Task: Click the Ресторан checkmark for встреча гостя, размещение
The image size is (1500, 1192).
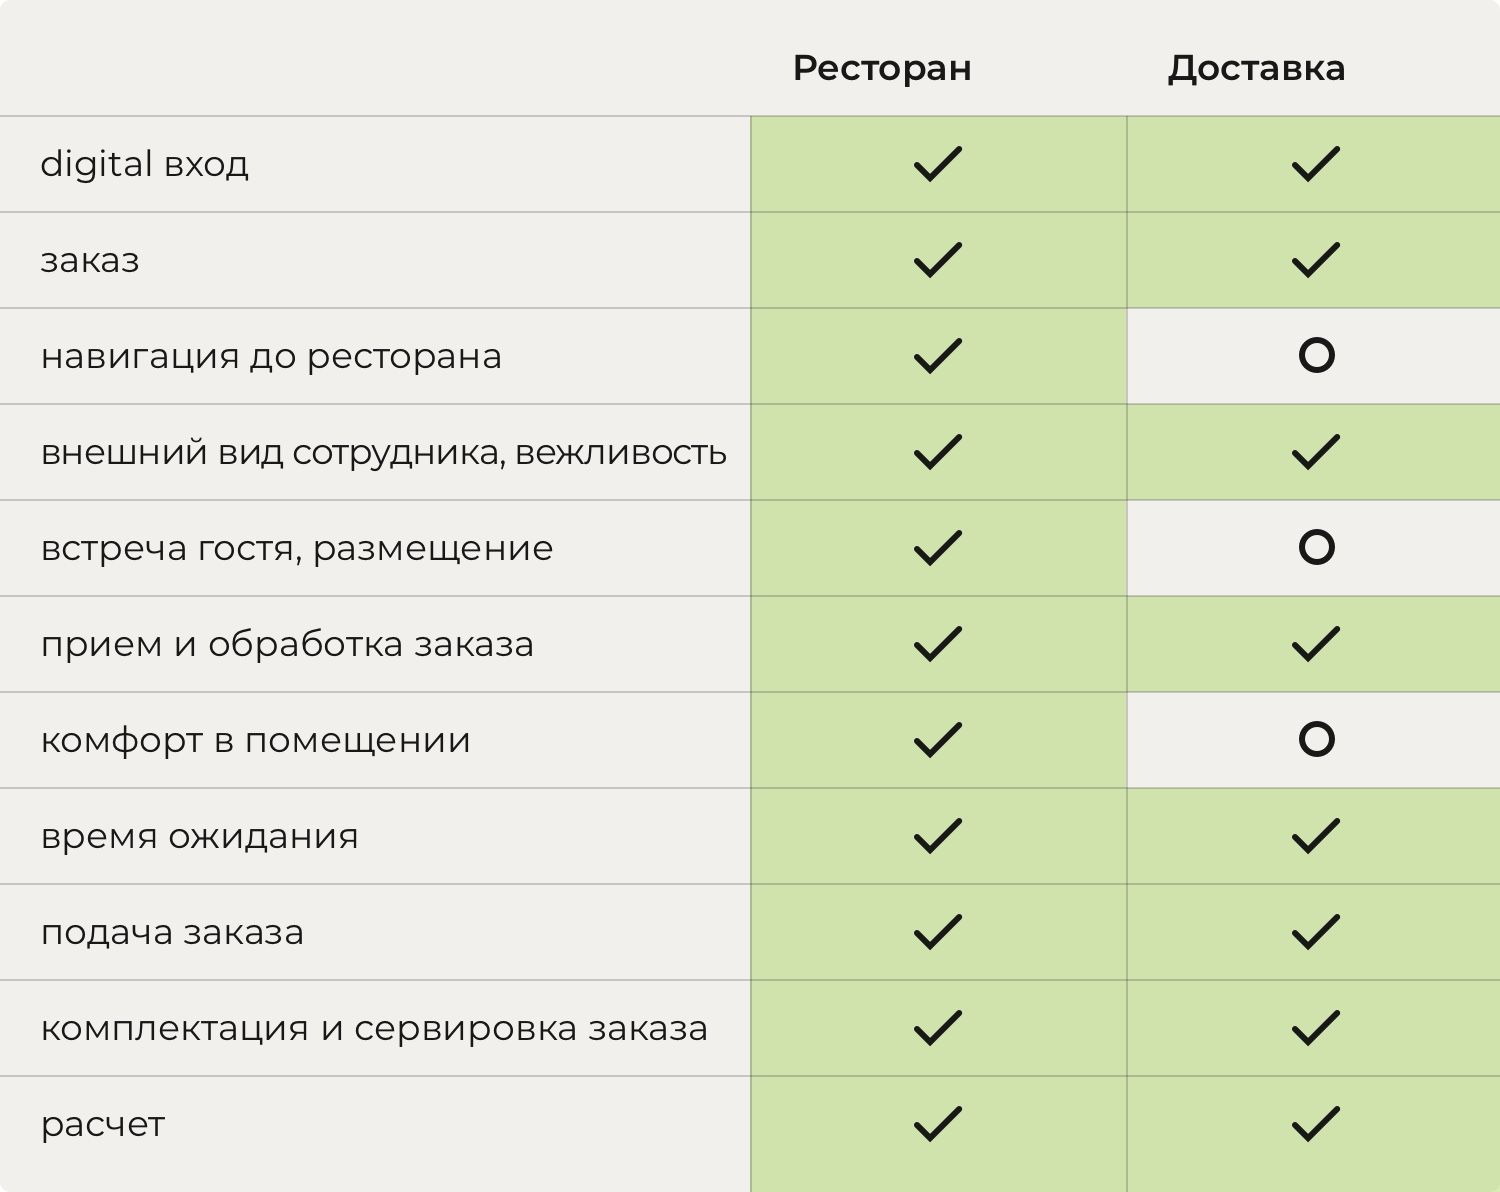Action: [937, 548]
